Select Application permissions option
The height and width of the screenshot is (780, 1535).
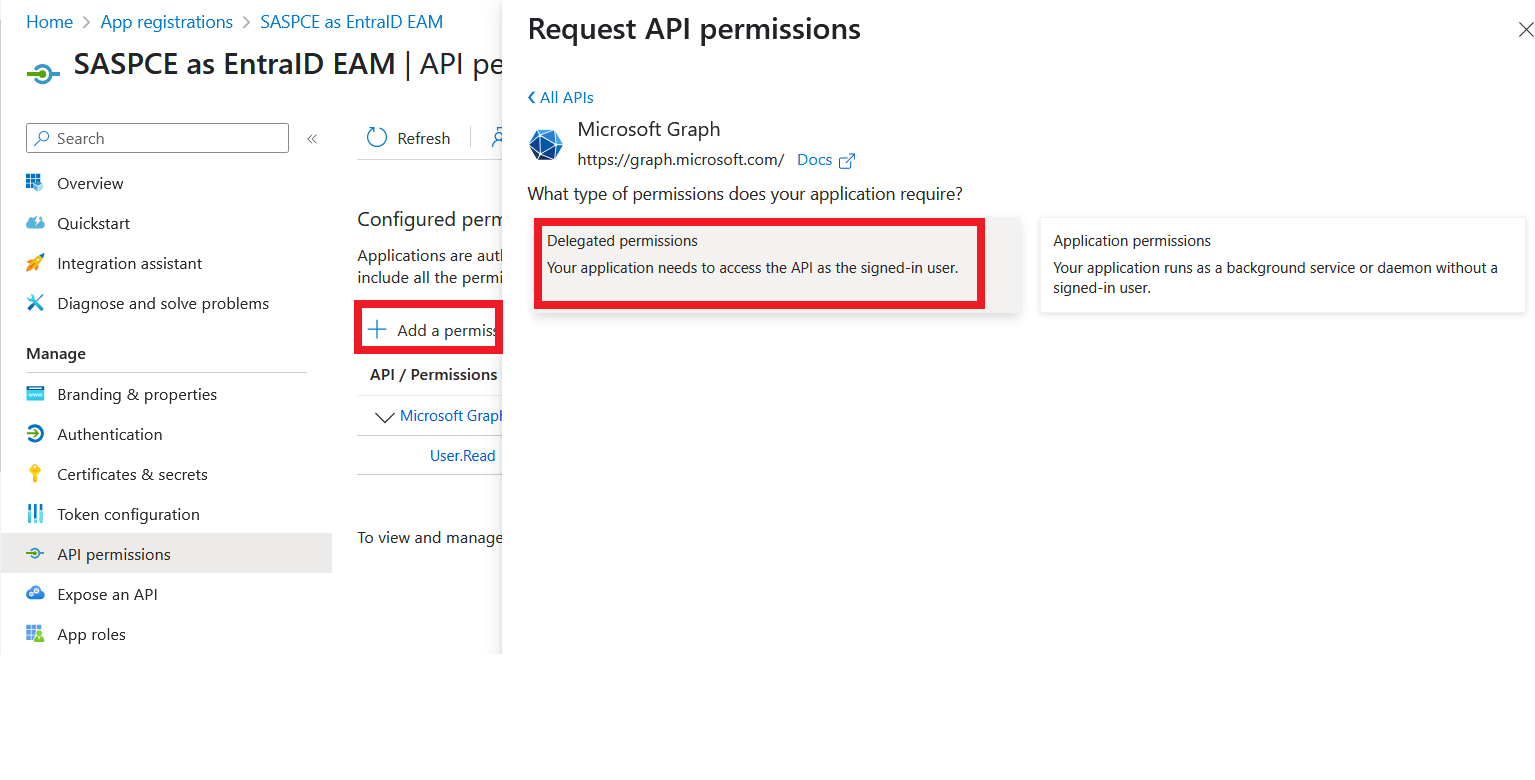point(1282,265)
